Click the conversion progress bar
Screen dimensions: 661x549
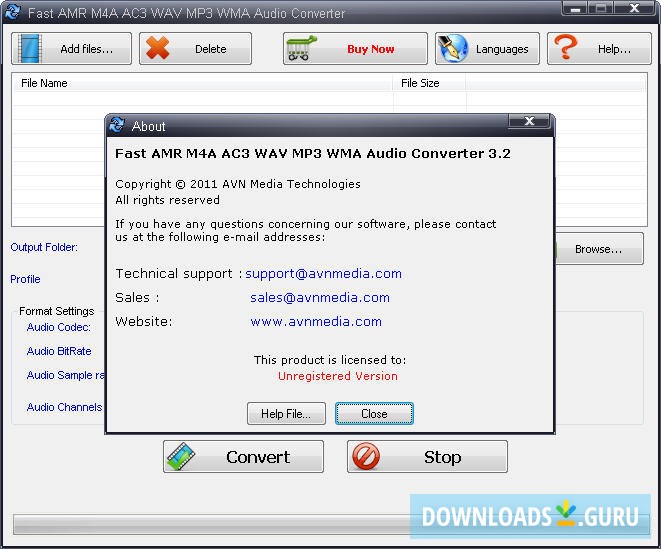coord(332,524)
